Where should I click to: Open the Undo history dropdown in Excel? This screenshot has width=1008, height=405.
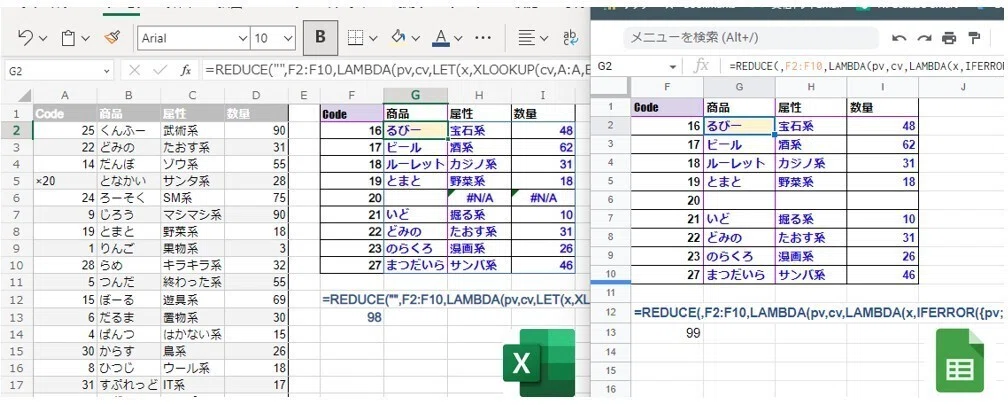click(x=43, y=39)
